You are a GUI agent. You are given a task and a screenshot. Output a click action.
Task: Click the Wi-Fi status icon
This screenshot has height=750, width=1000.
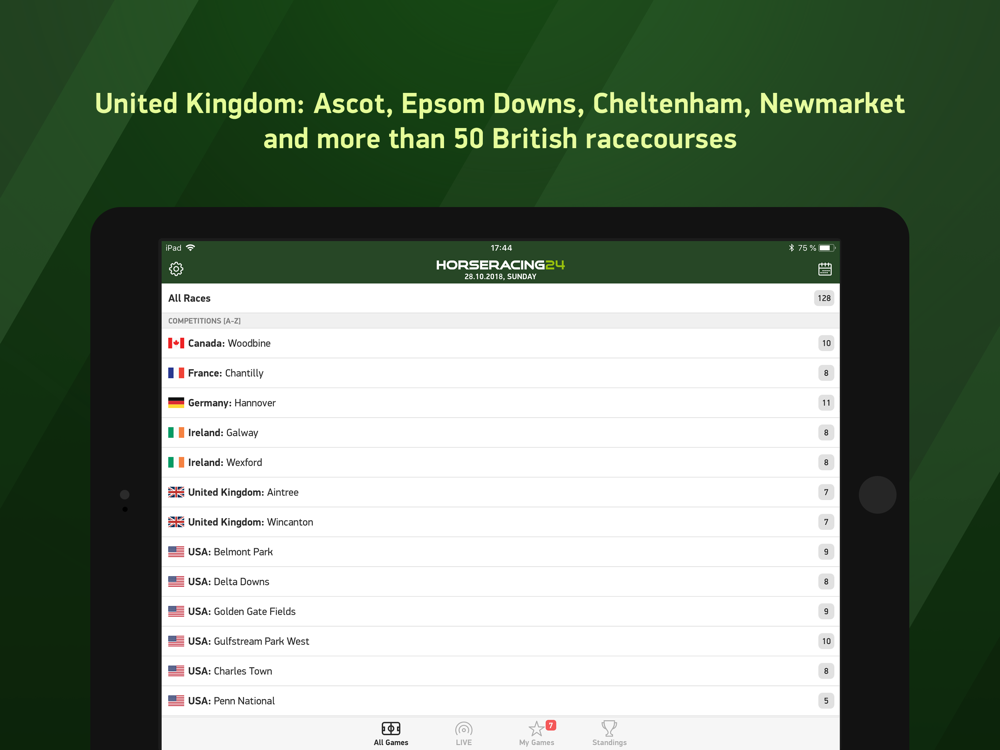click(191, 247)
